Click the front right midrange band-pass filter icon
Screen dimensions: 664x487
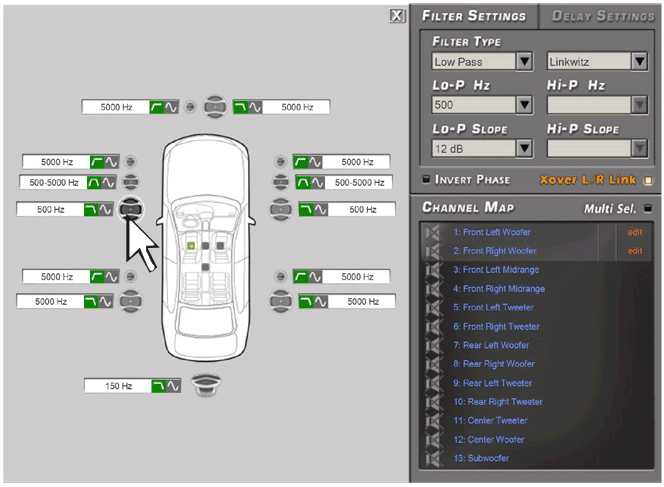tap(303, 183)
